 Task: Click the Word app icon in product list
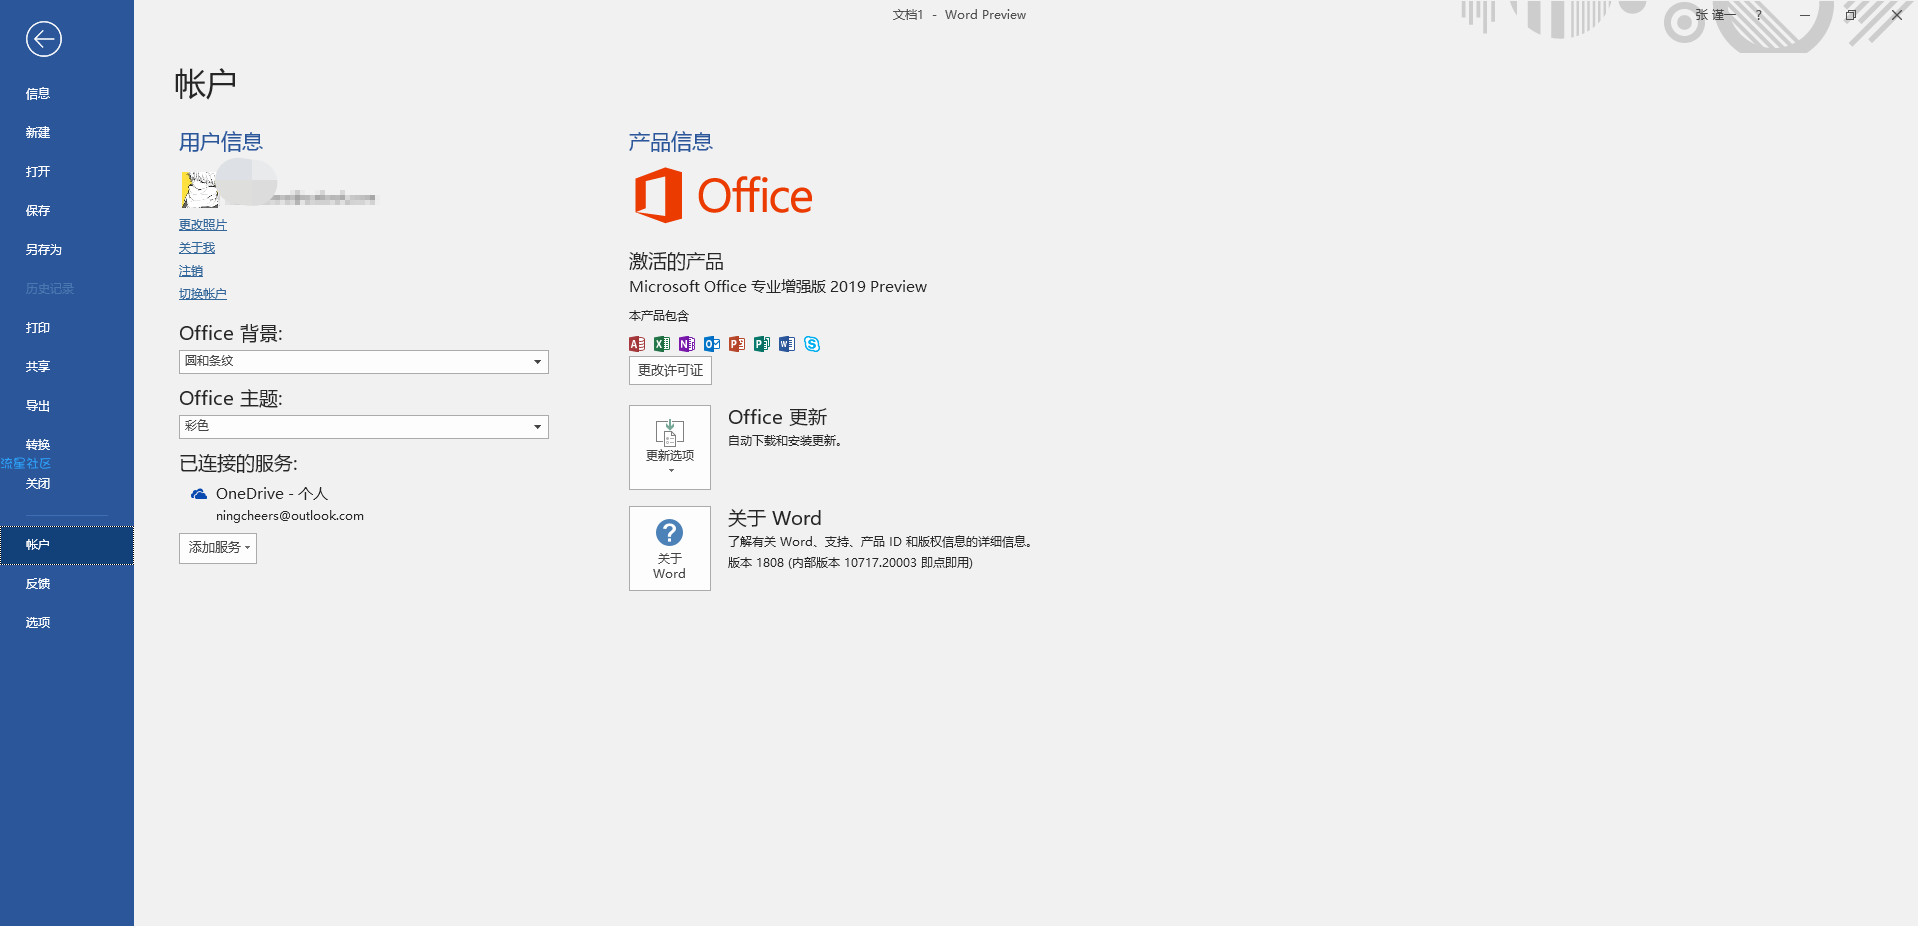787,344
